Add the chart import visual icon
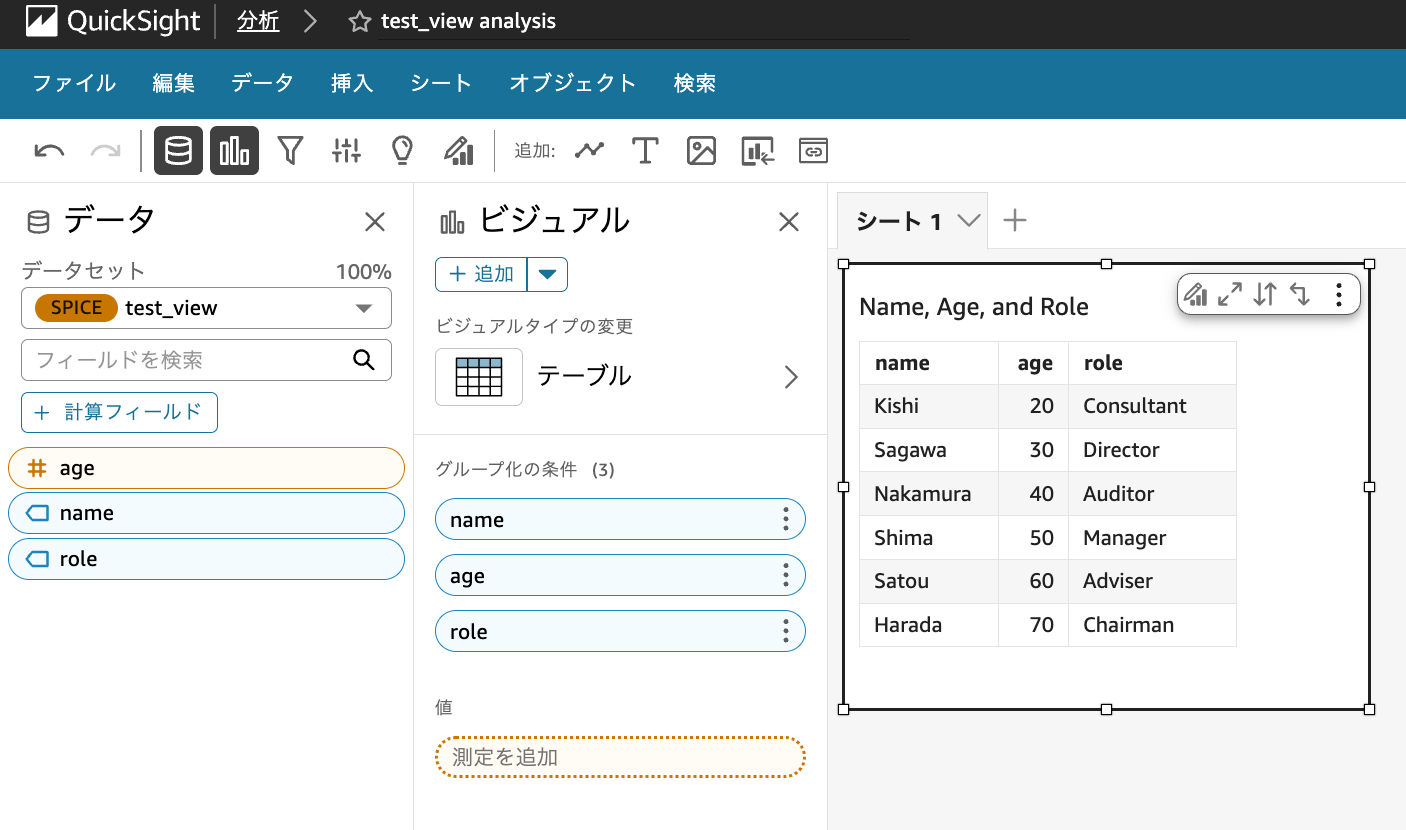 (x=758, y=151)
